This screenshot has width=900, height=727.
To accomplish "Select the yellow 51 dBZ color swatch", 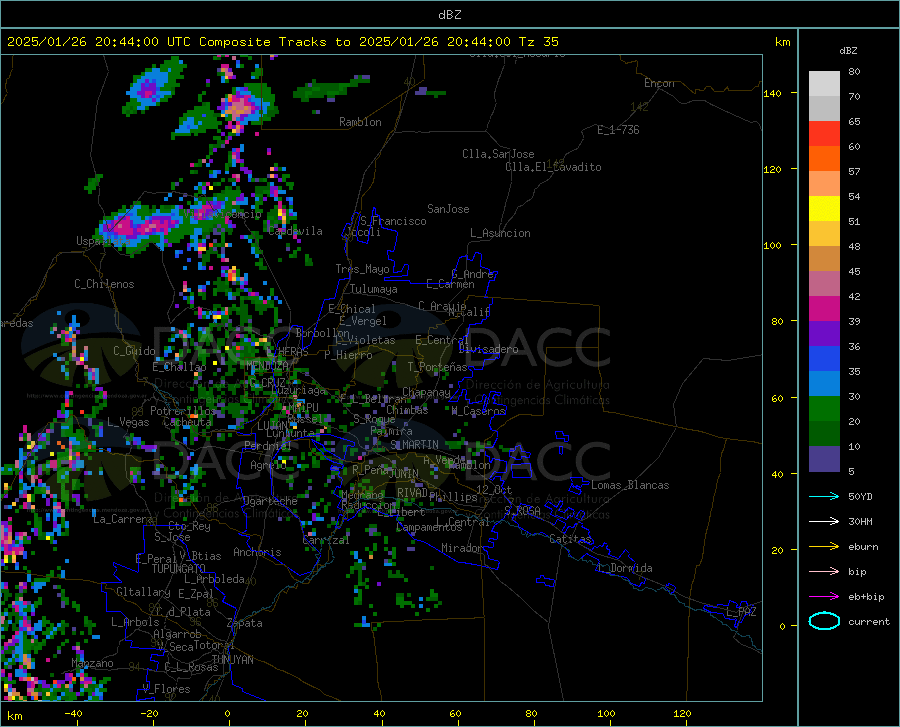I will (824, 209).
